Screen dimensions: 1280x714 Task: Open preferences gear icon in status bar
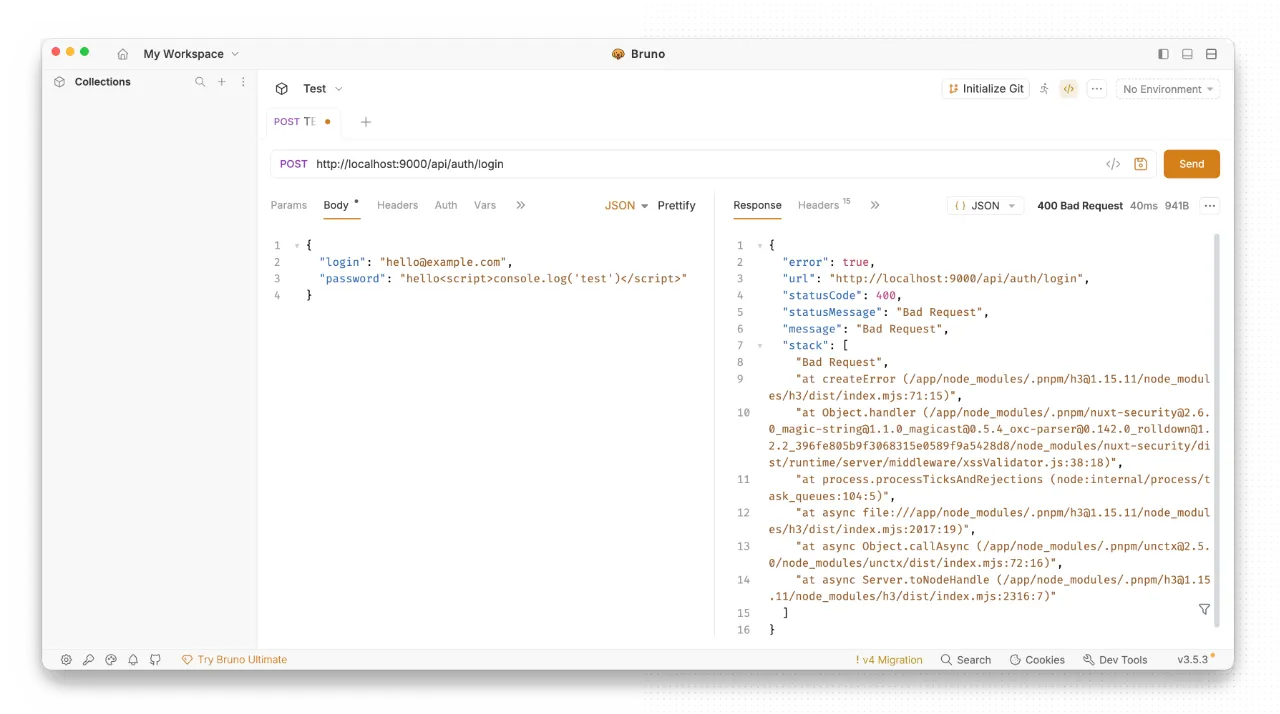[x=66, y=660]
